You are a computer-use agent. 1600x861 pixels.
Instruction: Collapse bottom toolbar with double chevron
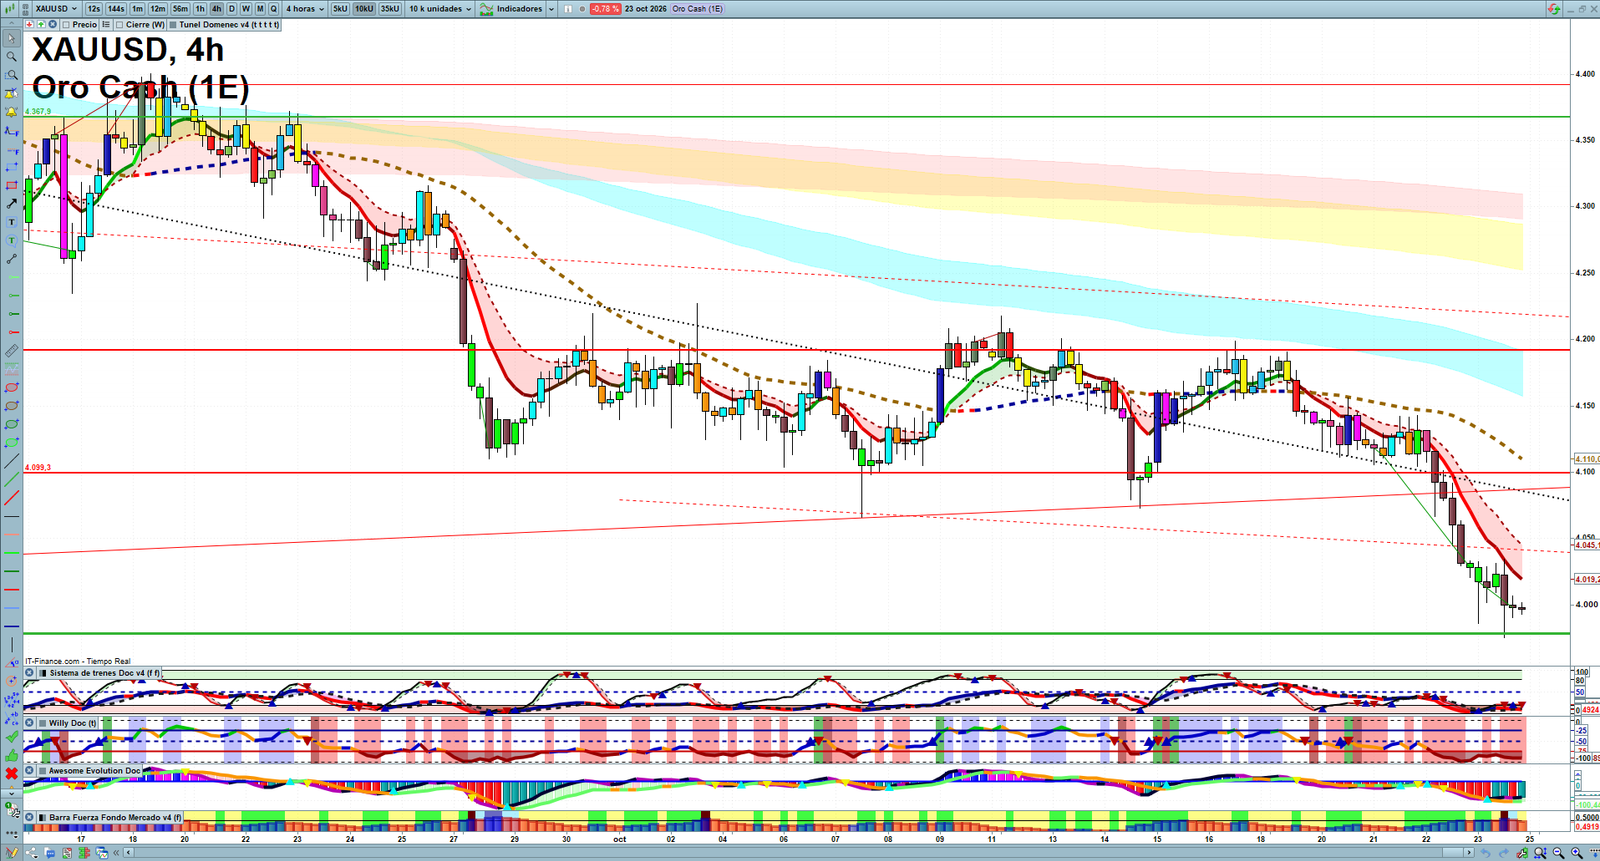point(116,852)
